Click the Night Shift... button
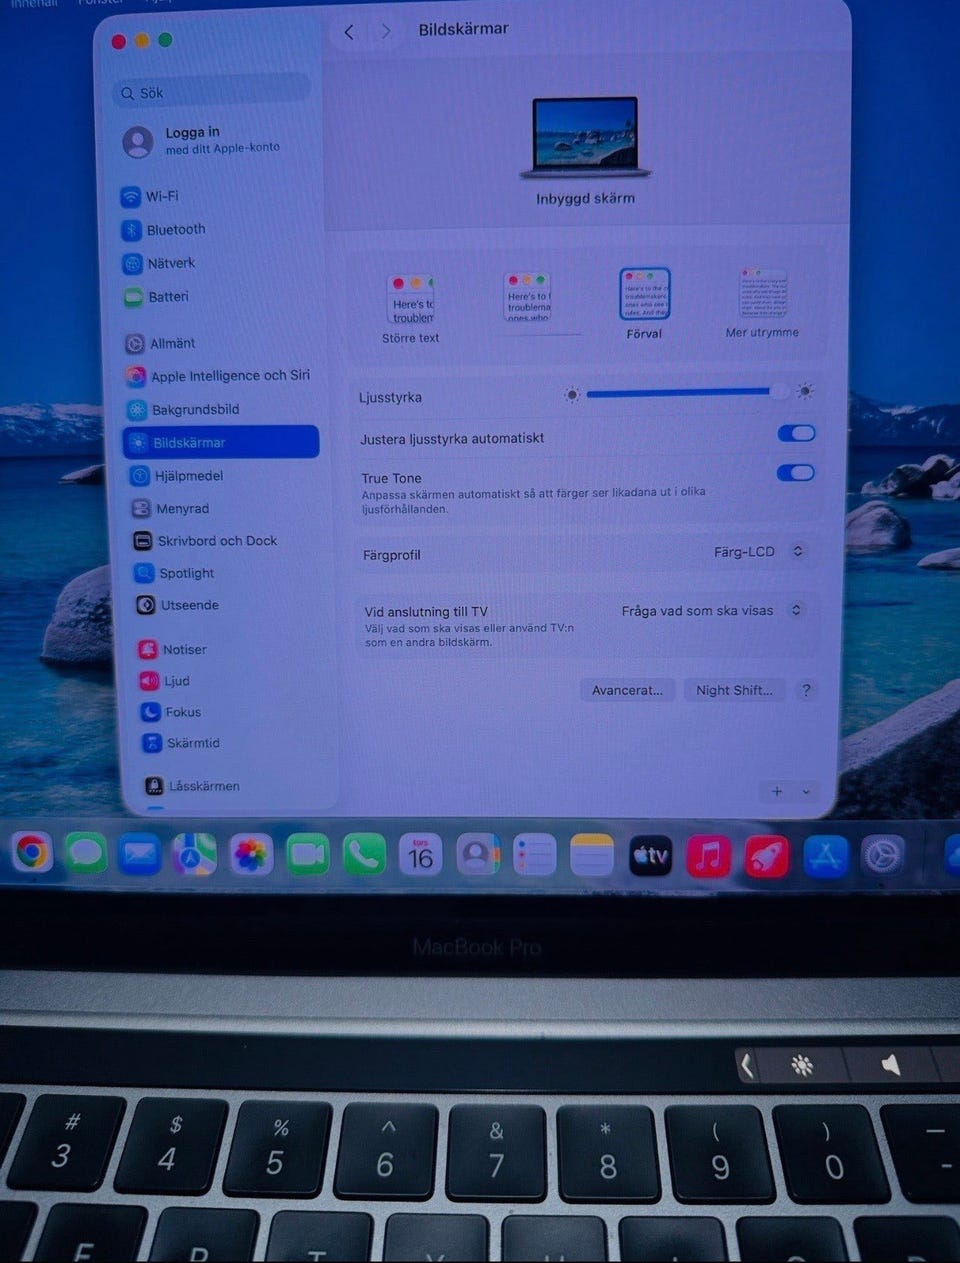 pyautogui.click(x=734, y=690)
